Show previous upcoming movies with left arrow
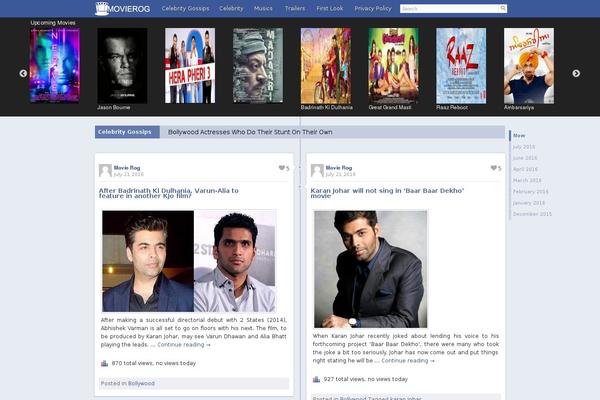 (23, 73)
